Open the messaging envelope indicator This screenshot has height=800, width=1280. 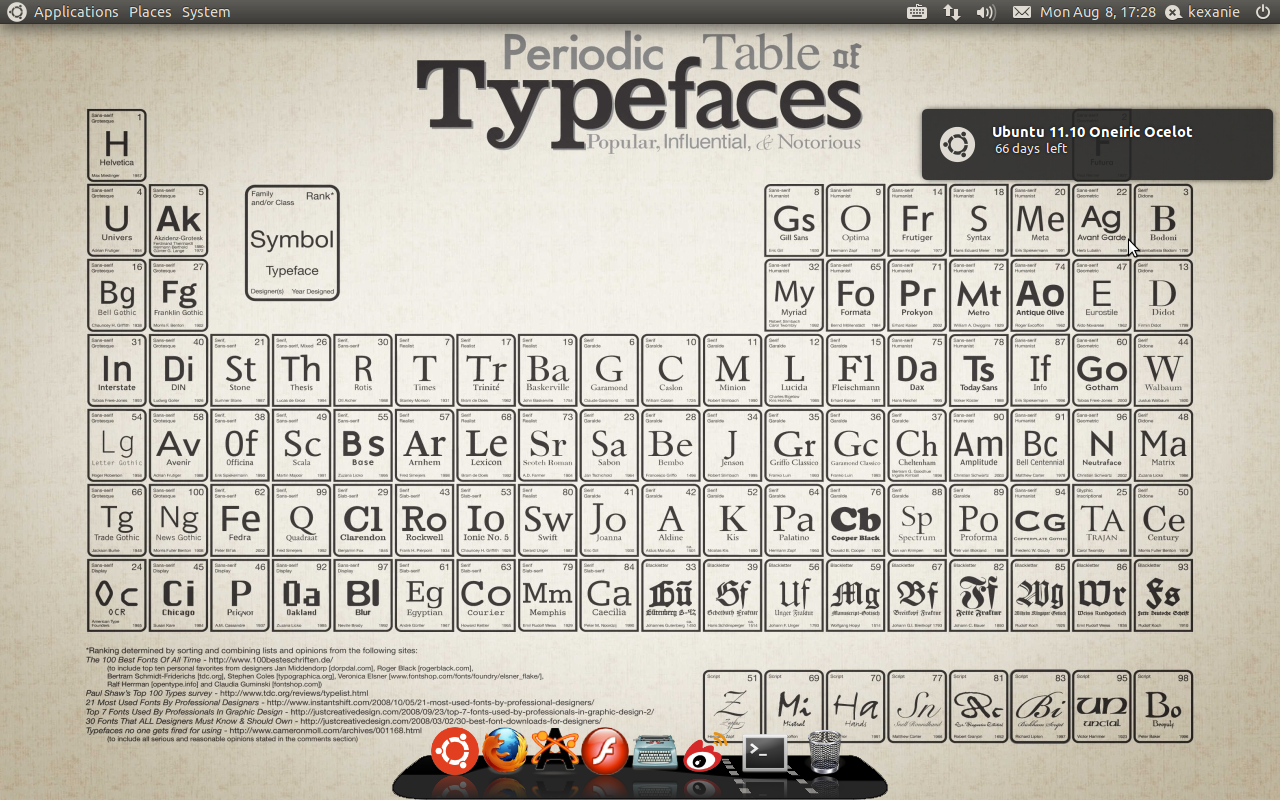tap(1021, 12)
